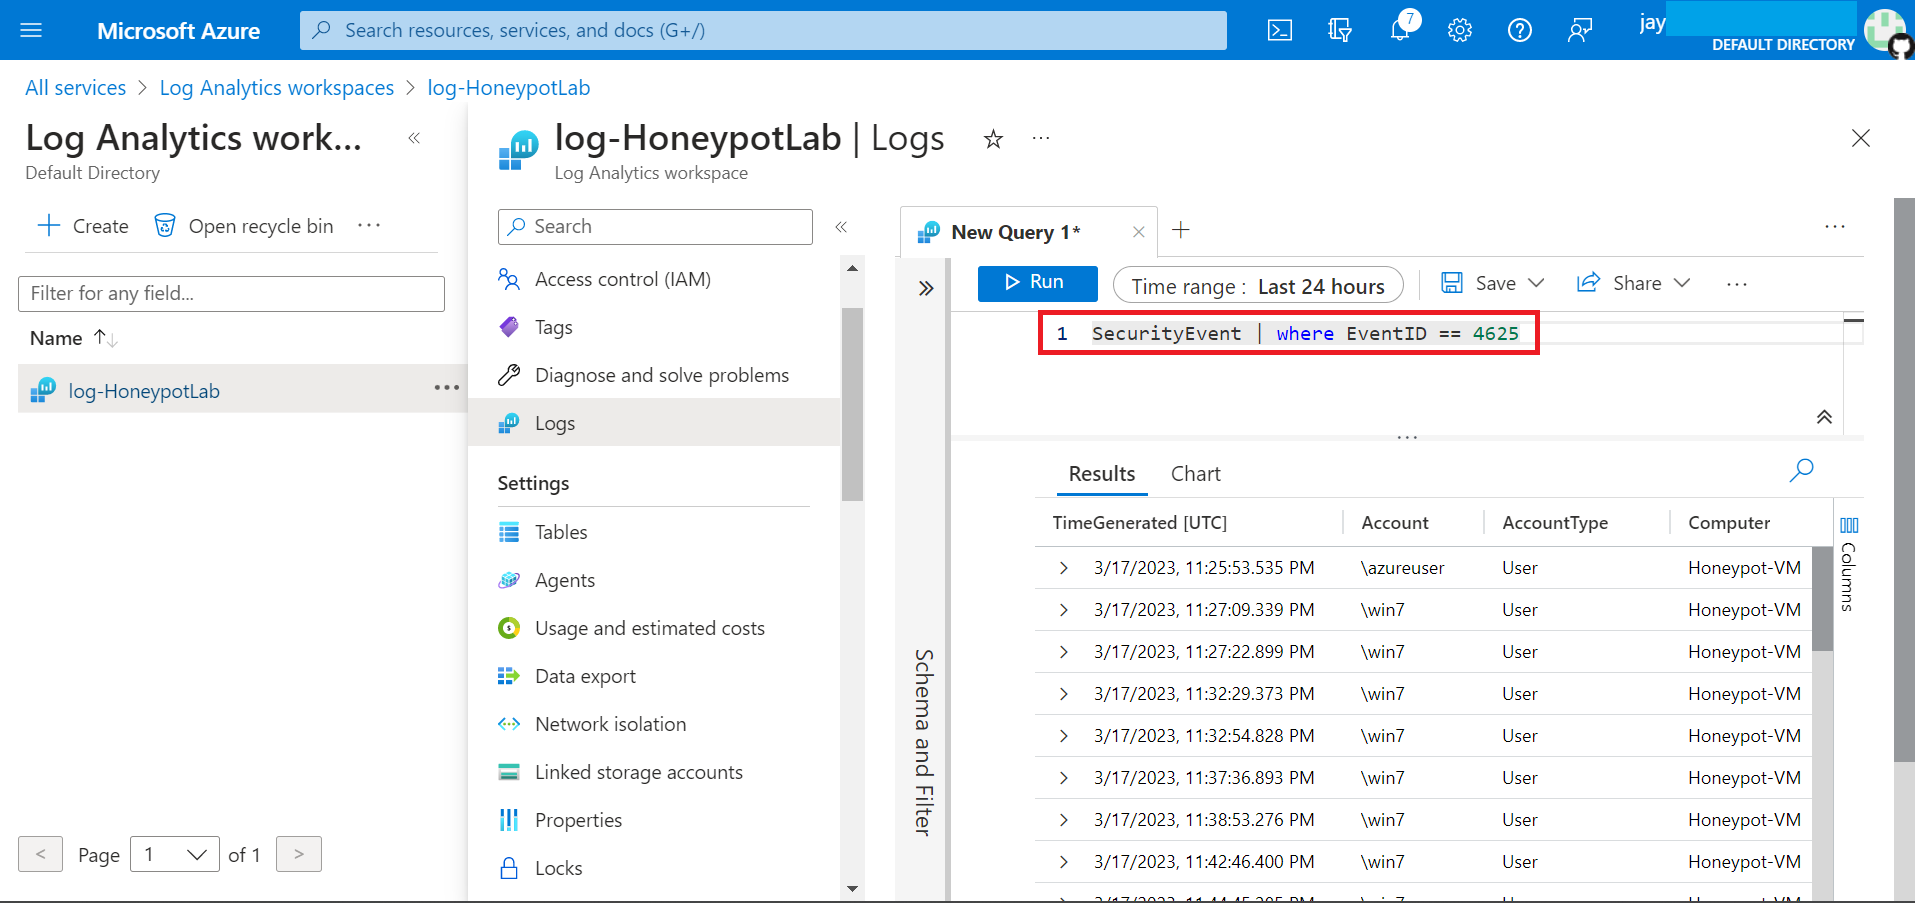Create a new Log Analytics workspace

coord(83,226)
